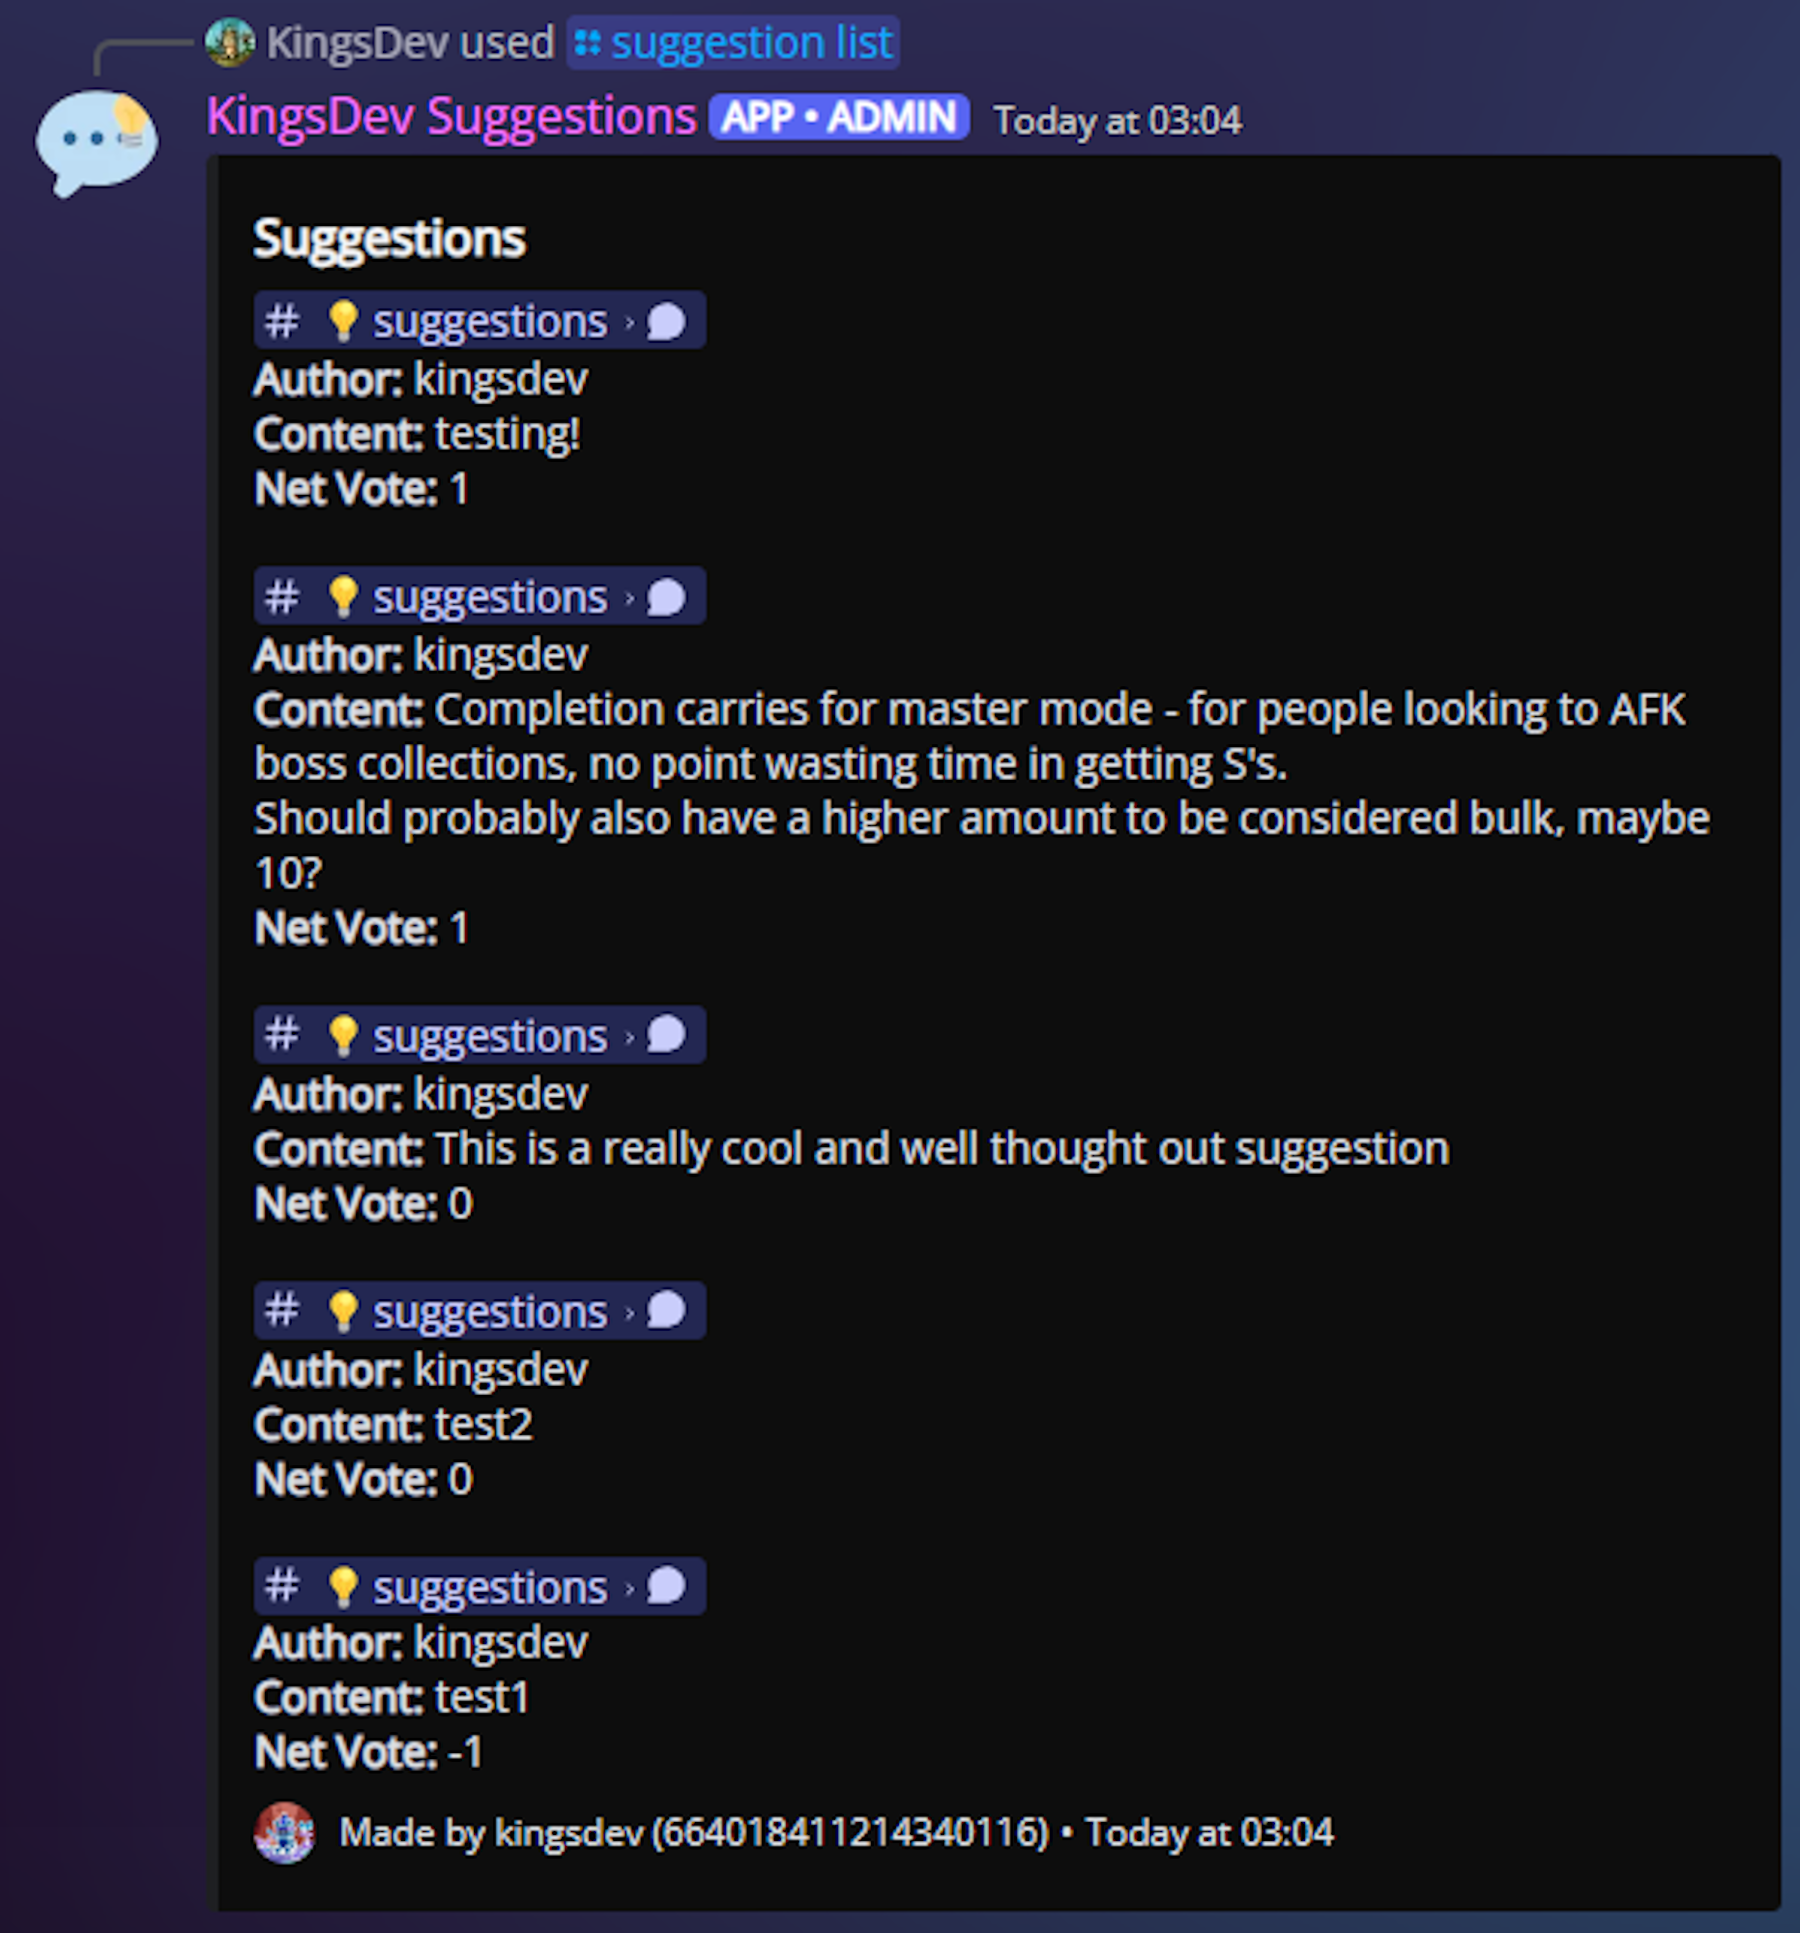Image resolution: width=1800 pixels, height=1933 pixels.
Task: Click the 'suggestion list' slash command link
Action: click(x=733, y=43)
